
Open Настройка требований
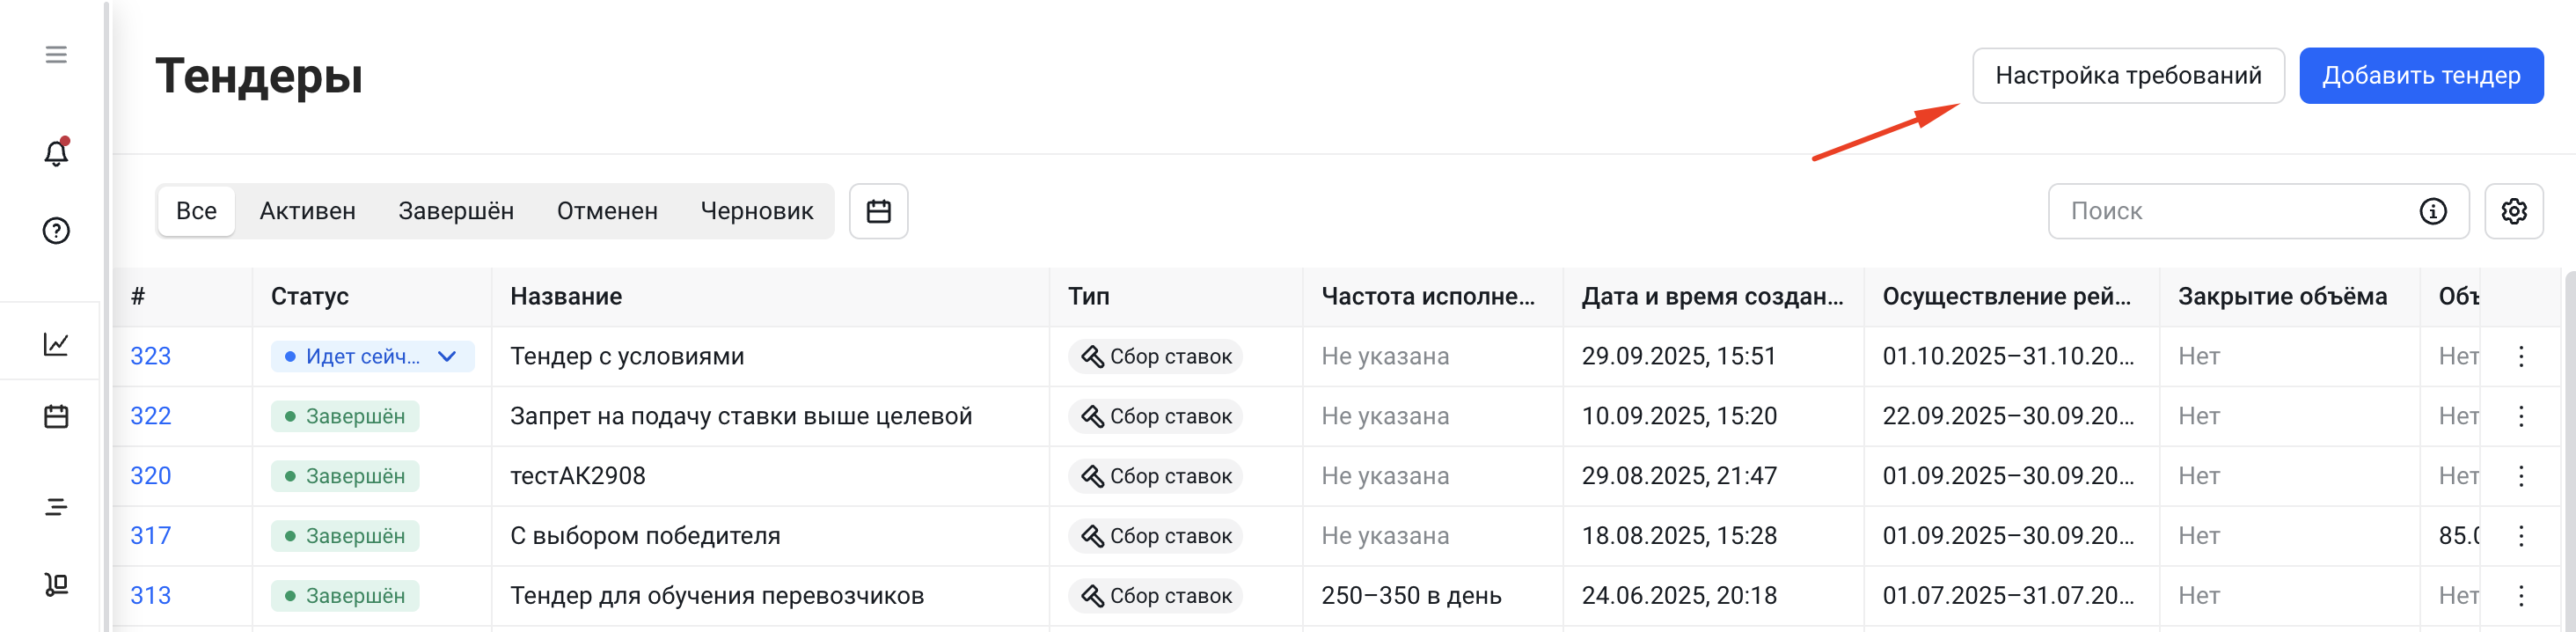click(2127, 75)
